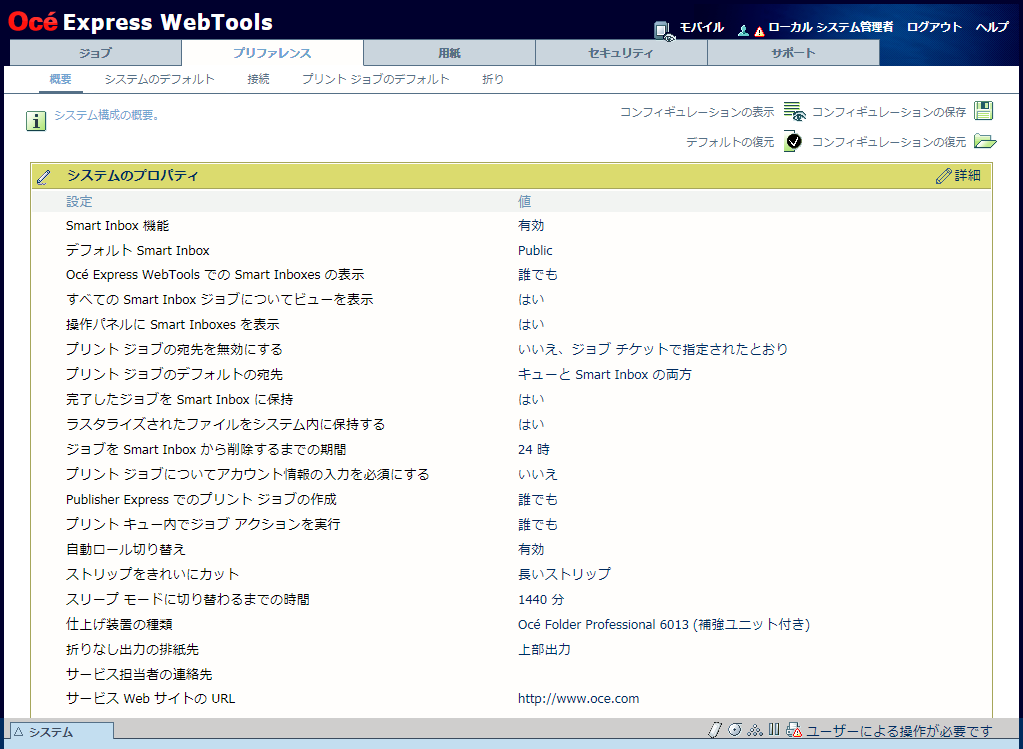Click the Océ Express WebTools での Smart Inboxes の表示 setting

[x=215, y=275]
